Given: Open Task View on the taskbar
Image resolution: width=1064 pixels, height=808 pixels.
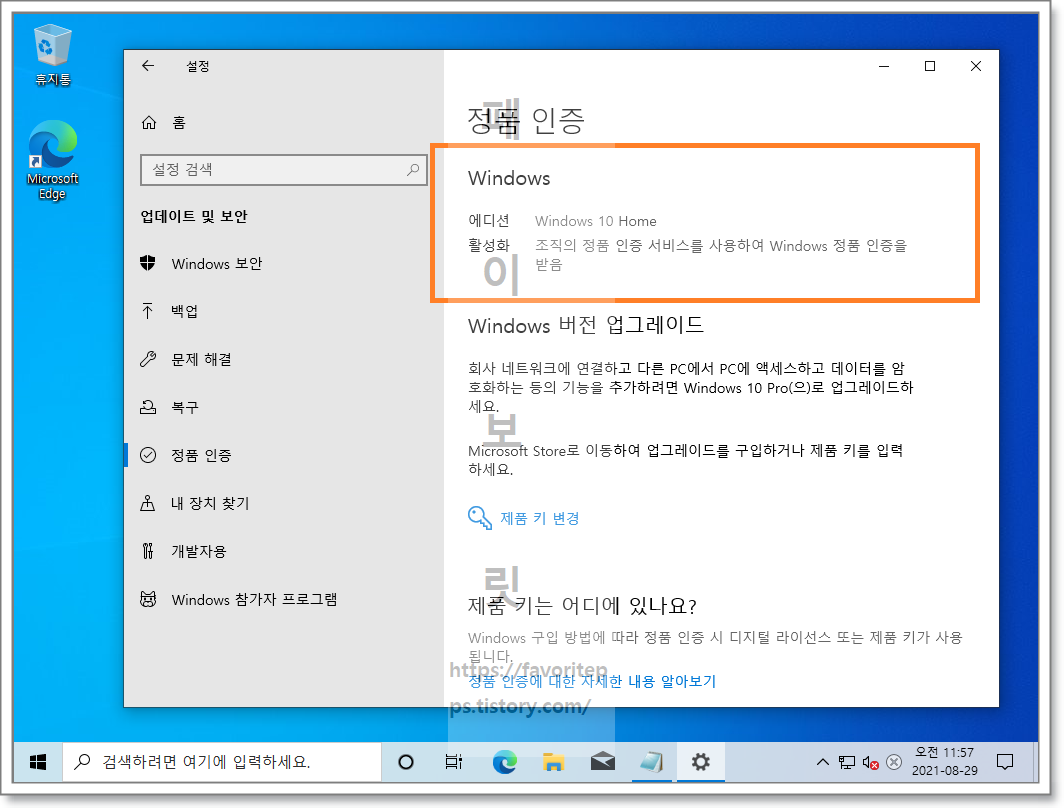Looking at the screenshot, I should 453,762.
